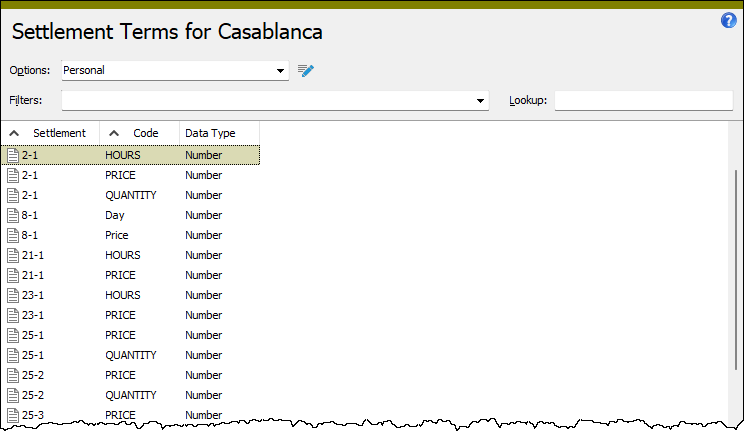The image size is (744, 434).
Task: Toggle sort arrow on Settlement column
Action: (14, 133)
